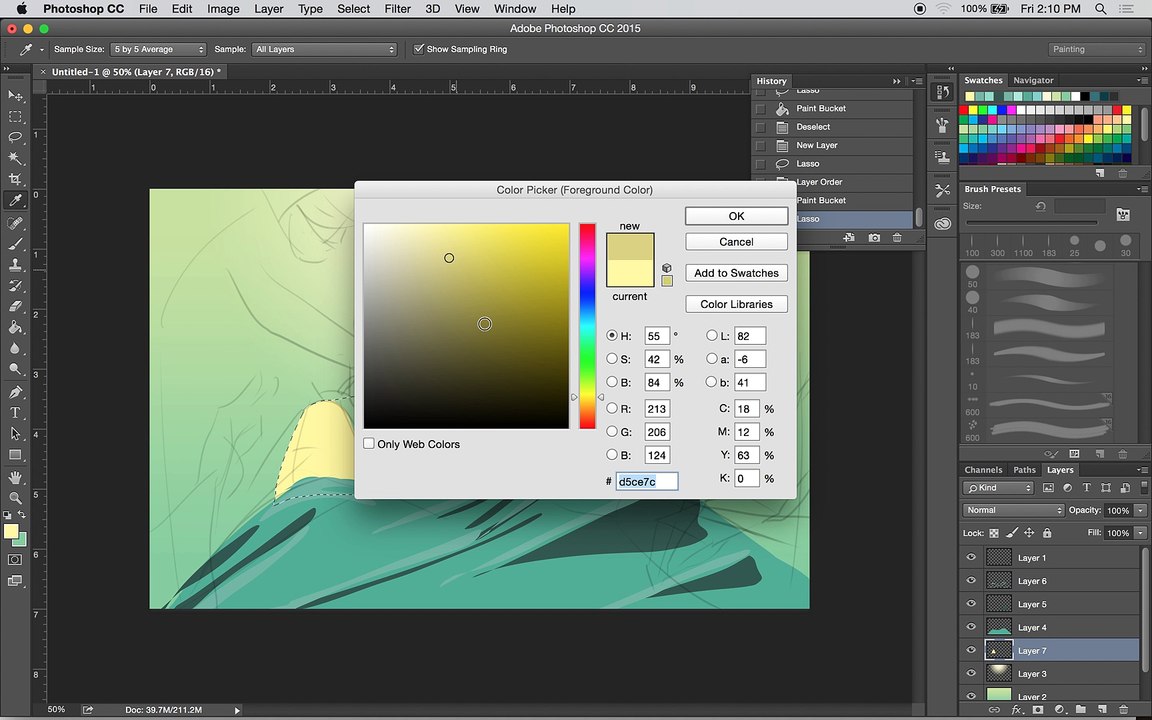Select the Magic Wand tool
This screenshot has width=1152, height=720.
pyautogui.click(x=15, y=158)
